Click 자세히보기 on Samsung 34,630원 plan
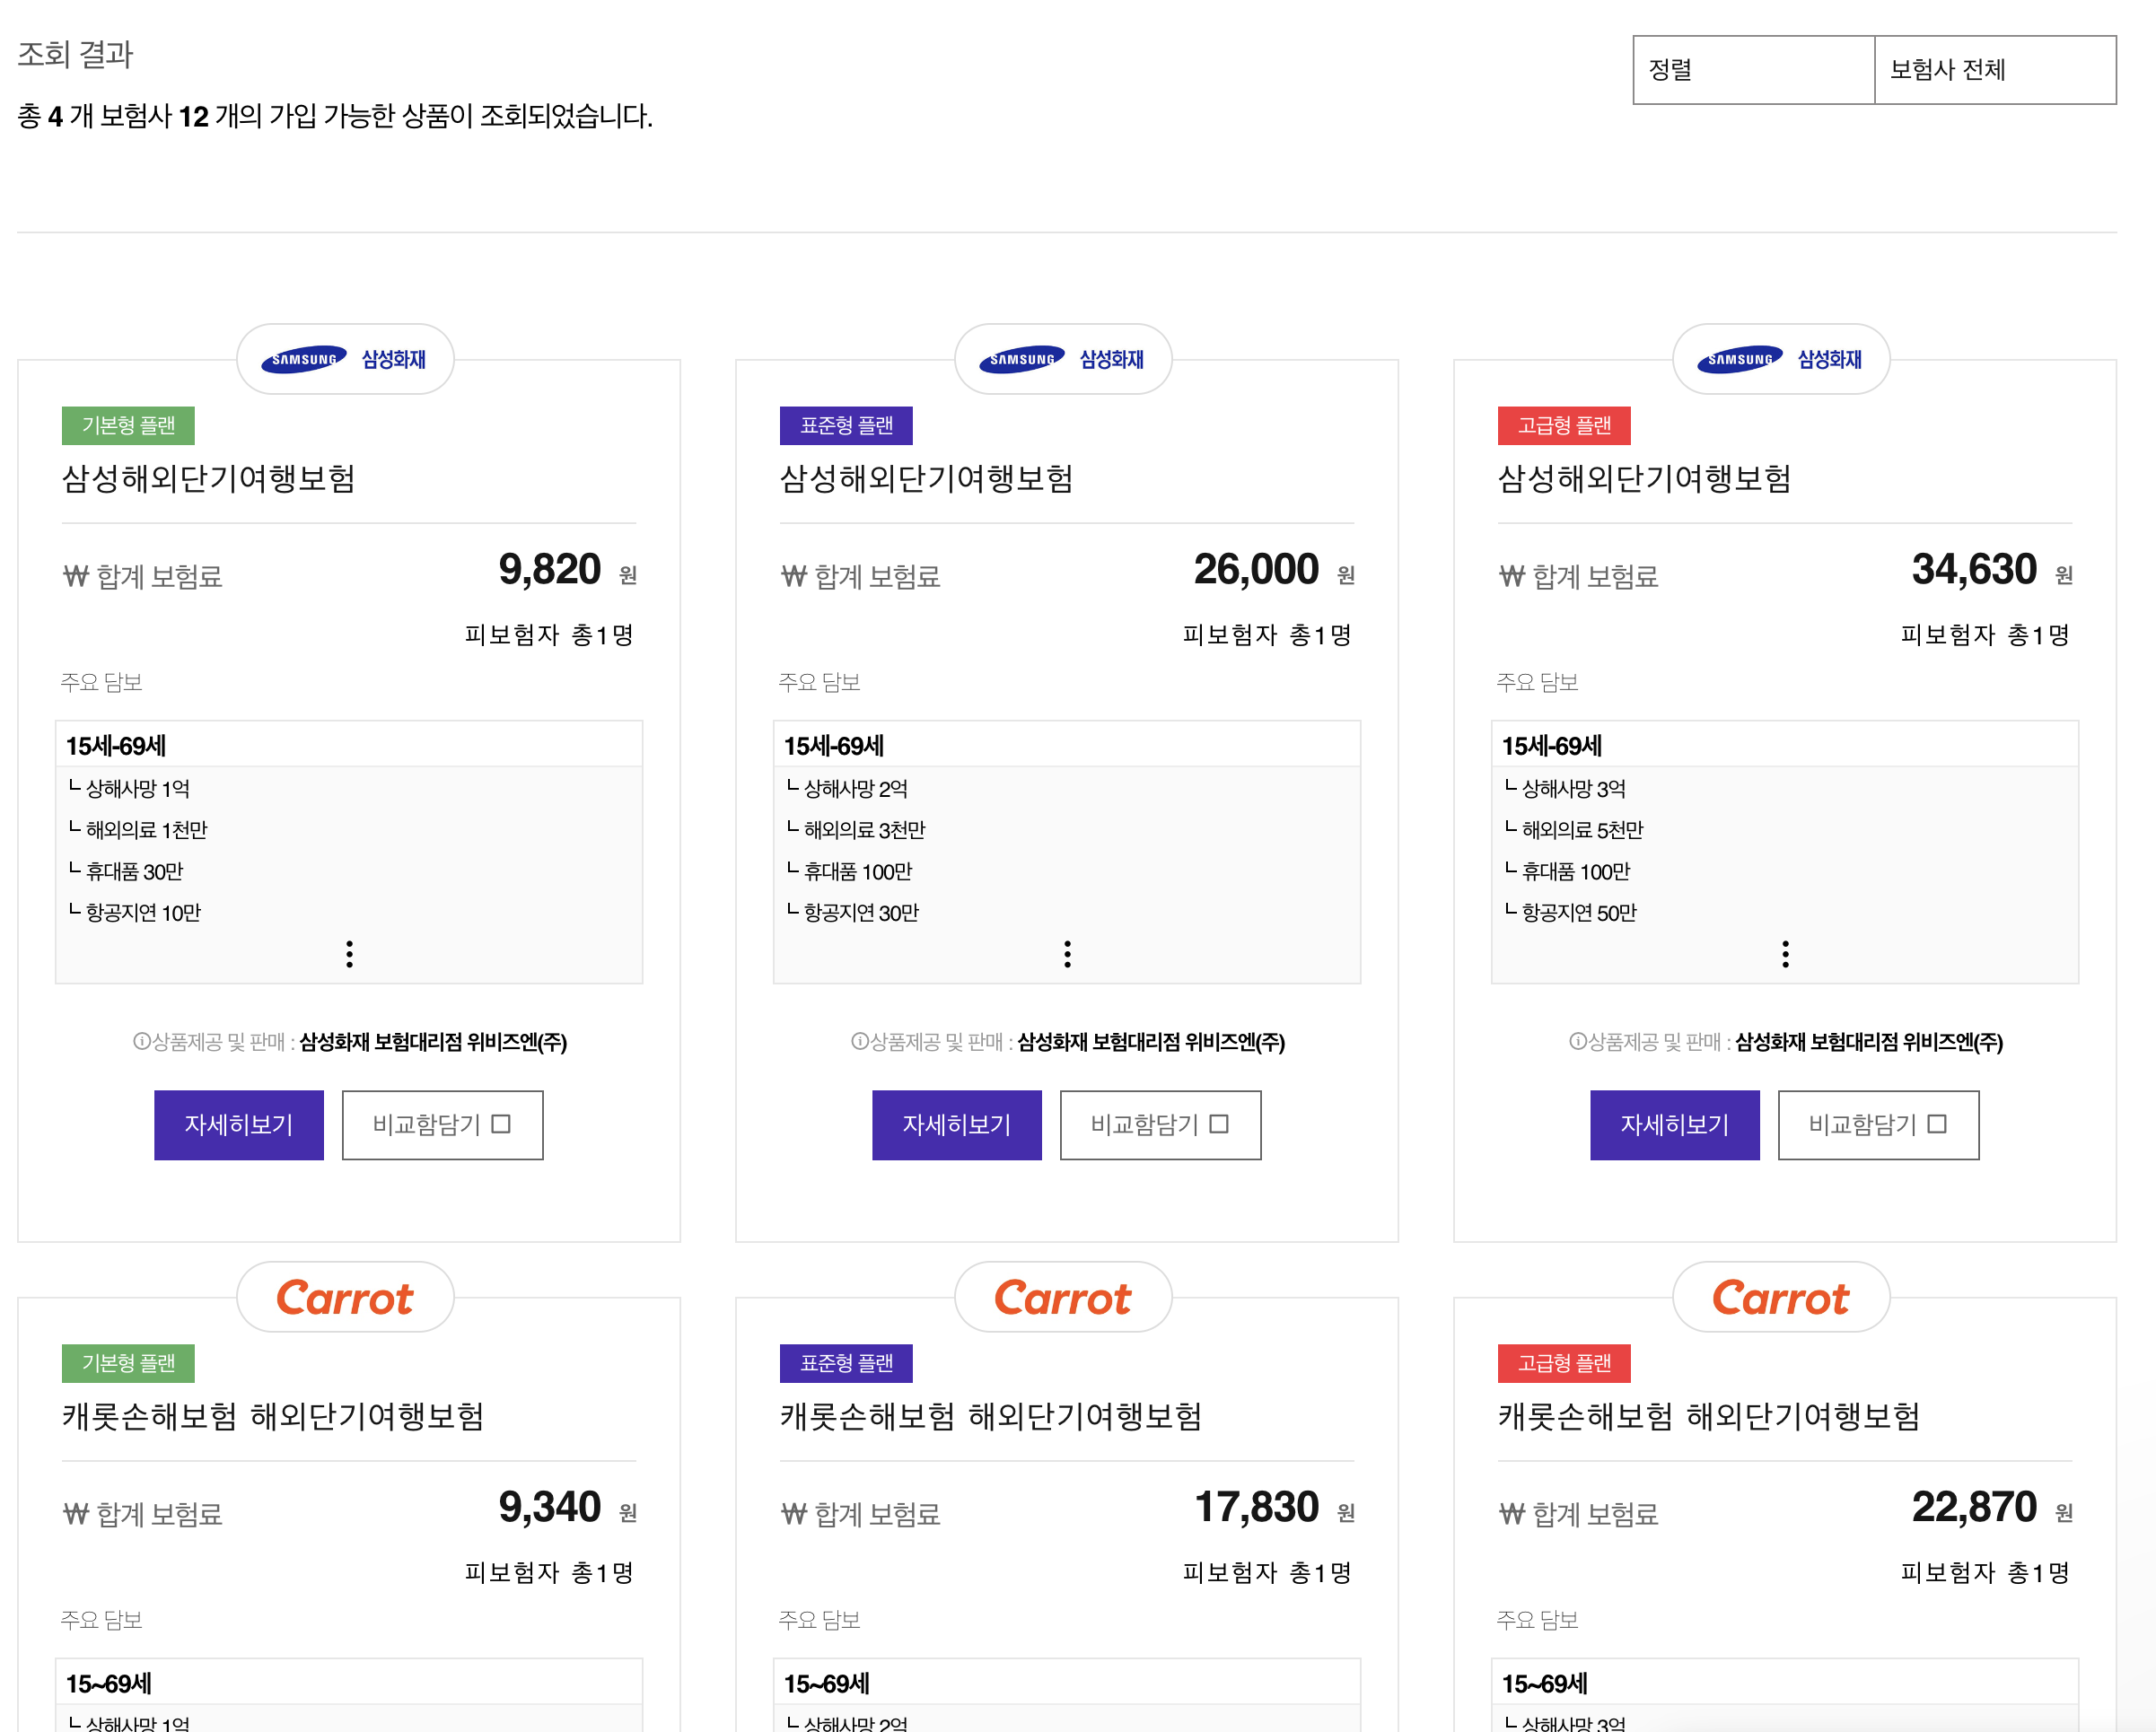The image size is (2156, 1732). [1674, 1125]
